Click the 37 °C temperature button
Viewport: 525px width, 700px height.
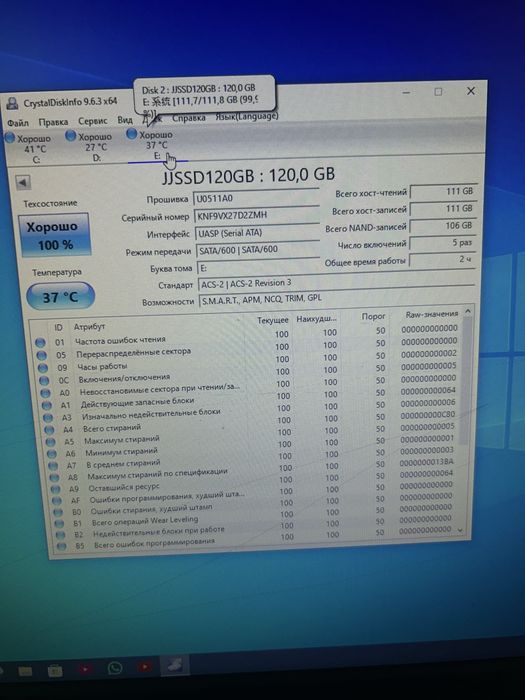coord(60,297)
